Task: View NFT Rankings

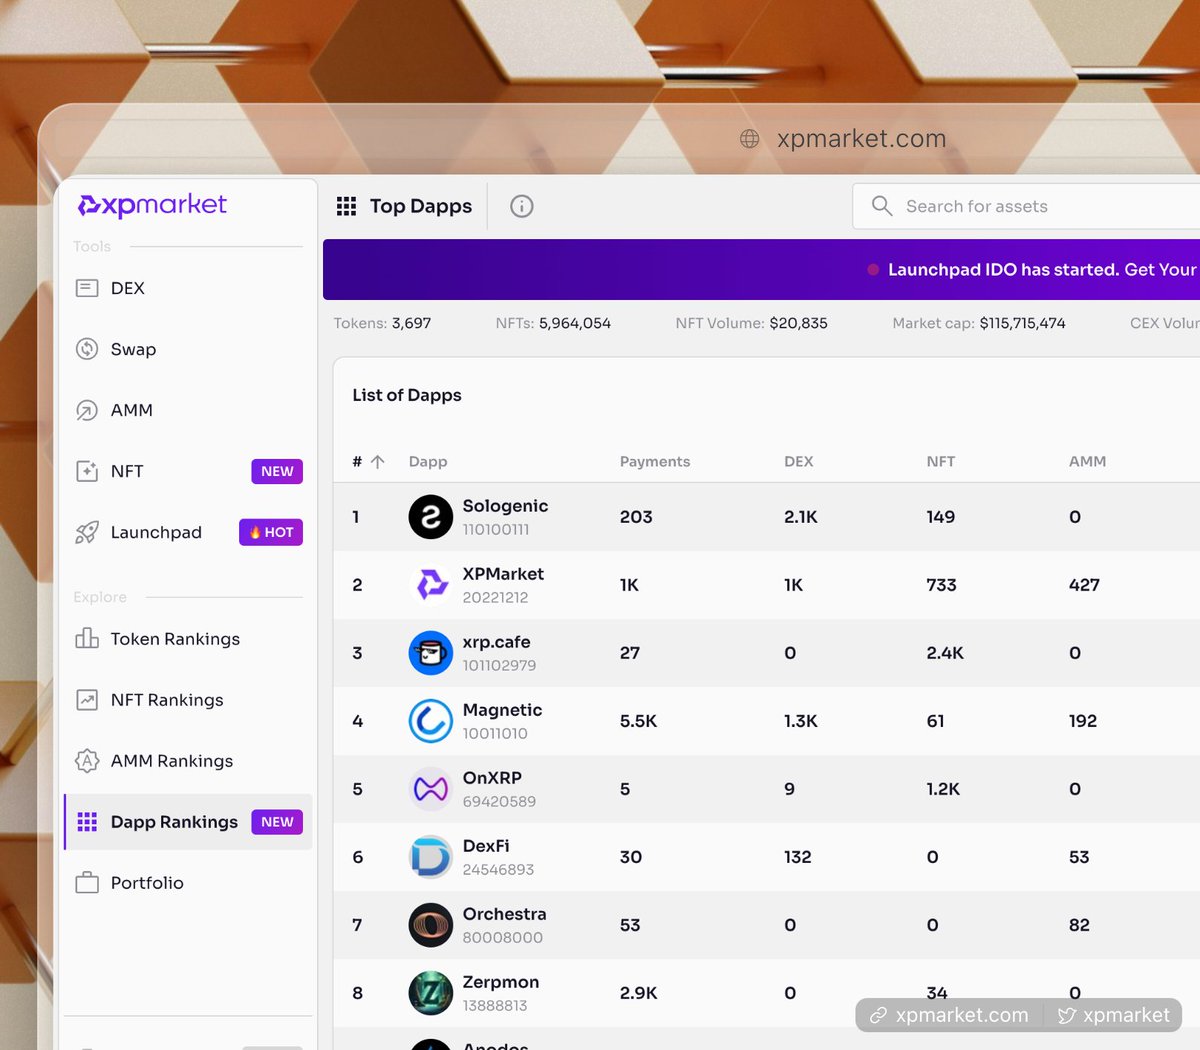Action: [166, 700]
